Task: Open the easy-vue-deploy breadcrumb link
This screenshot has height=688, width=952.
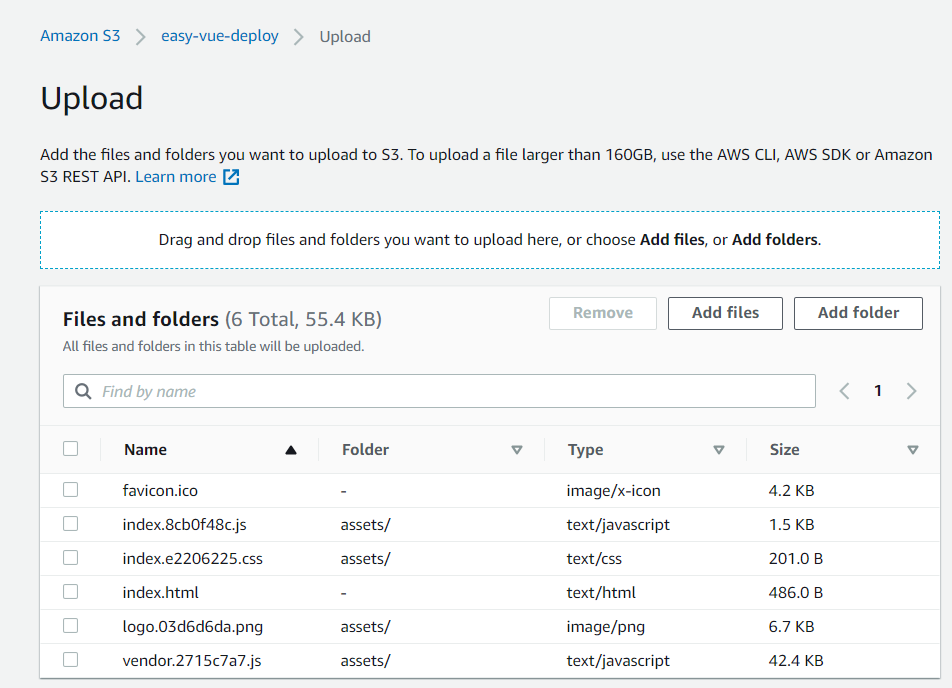Action: pos(222,35)
